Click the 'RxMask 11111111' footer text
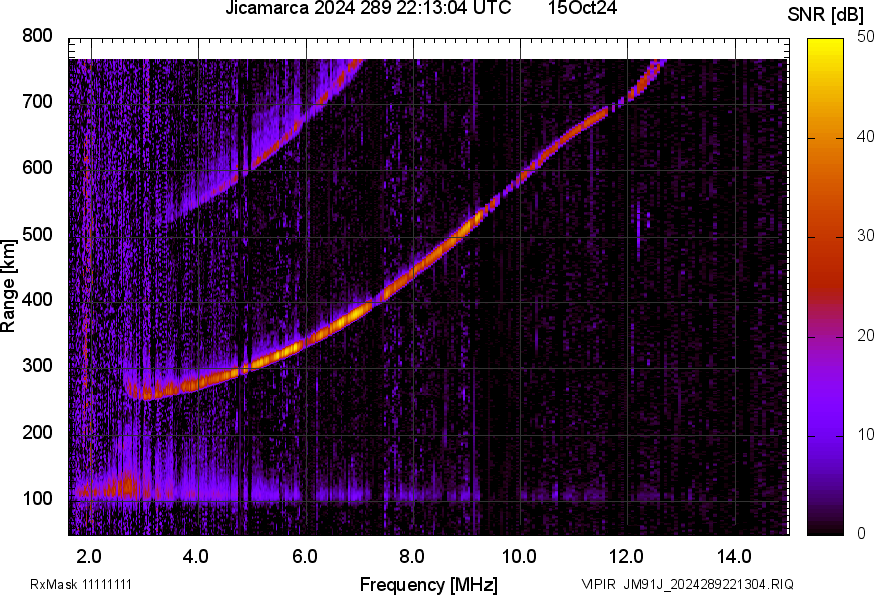The width and height of the screenshot is (874, 595). [81, 584]
